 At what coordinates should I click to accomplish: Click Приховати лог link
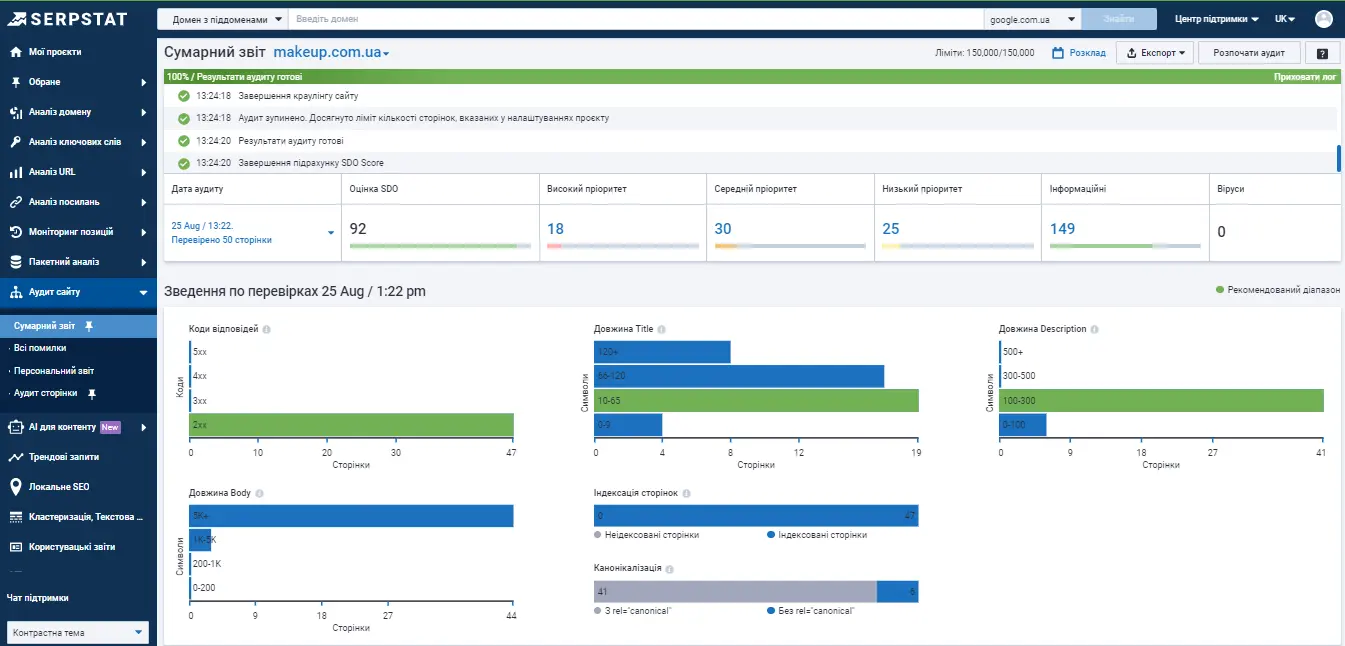click(x=1304, y=77)
